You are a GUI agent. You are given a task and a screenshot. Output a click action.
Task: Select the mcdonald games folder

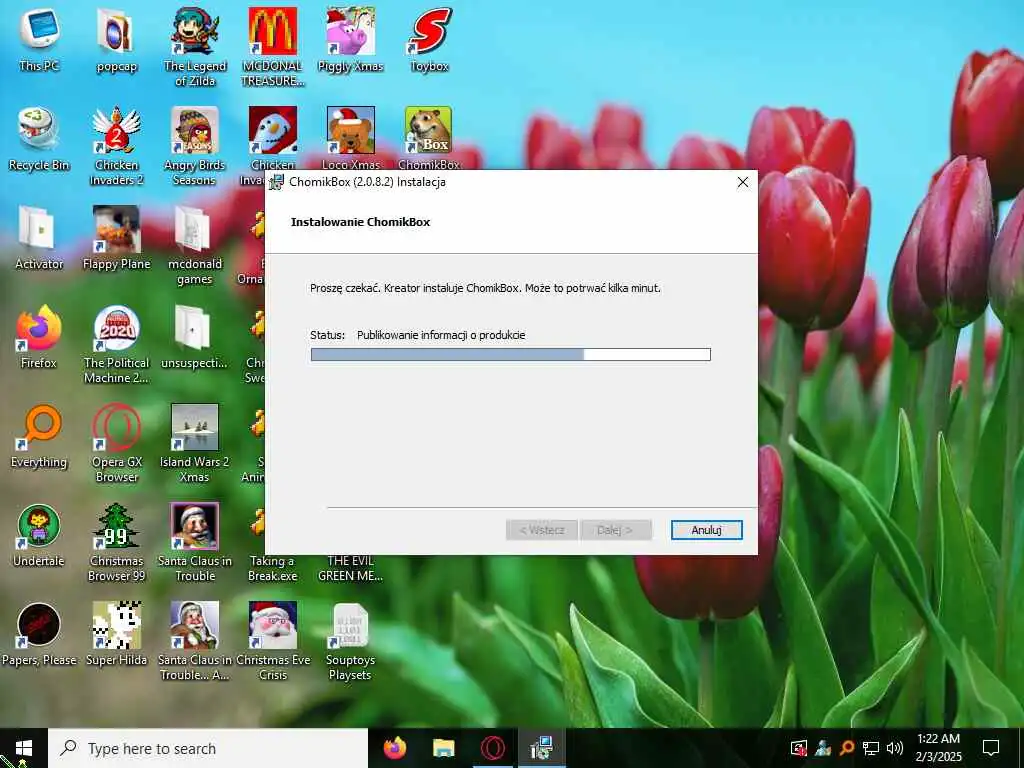pyautogui.click(x=195, y=246)
